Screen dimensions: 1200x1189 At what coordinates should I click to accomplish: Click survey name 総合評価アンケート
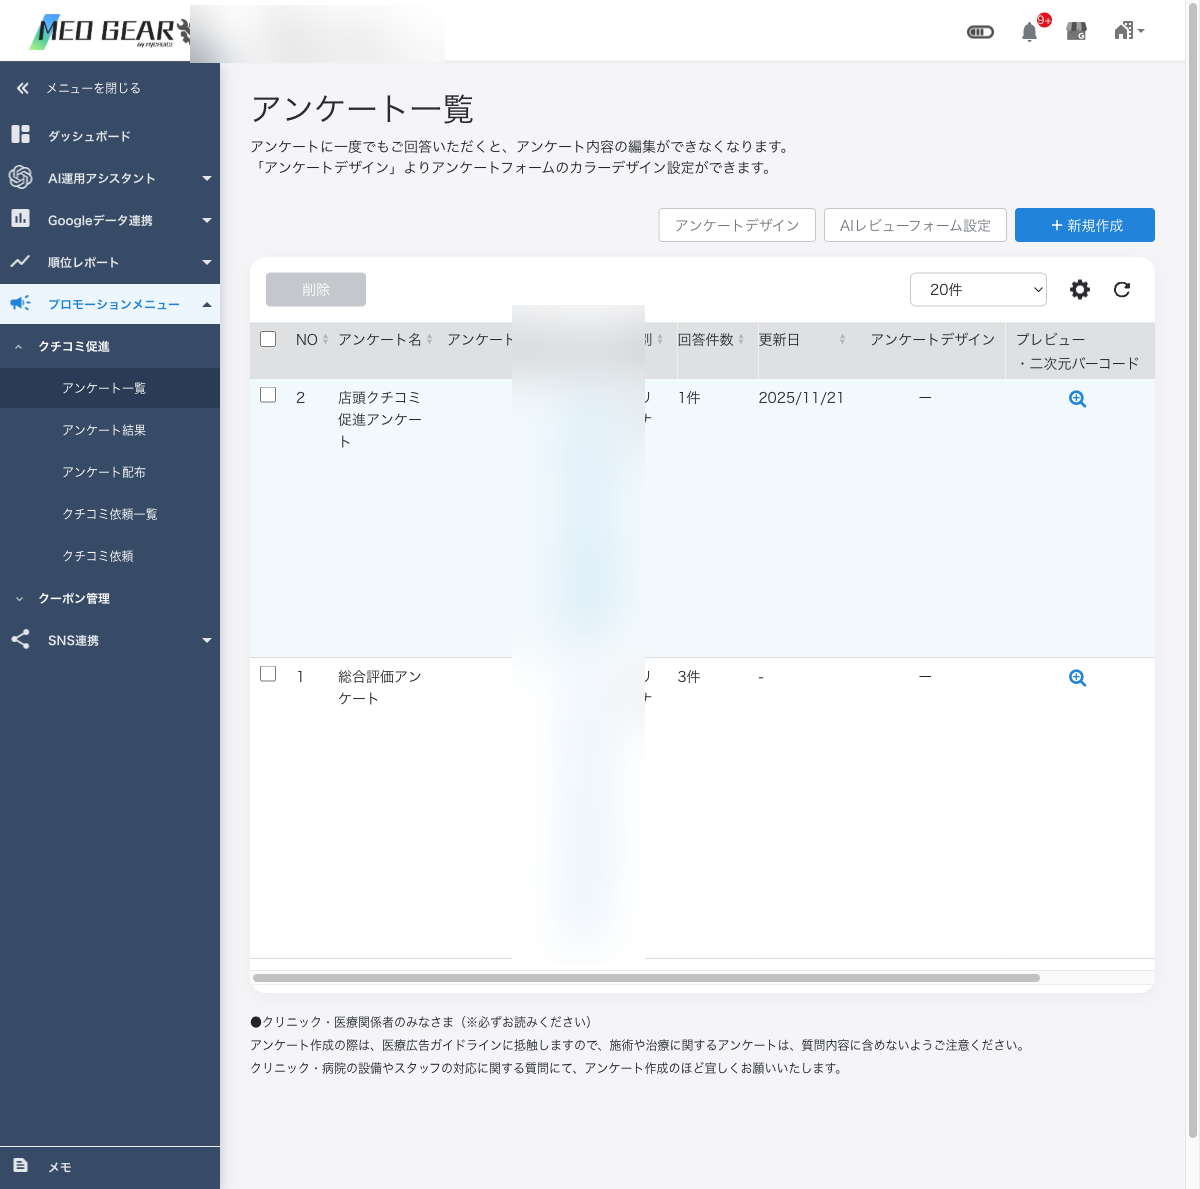pyautogui.click(x=380, y=687)
